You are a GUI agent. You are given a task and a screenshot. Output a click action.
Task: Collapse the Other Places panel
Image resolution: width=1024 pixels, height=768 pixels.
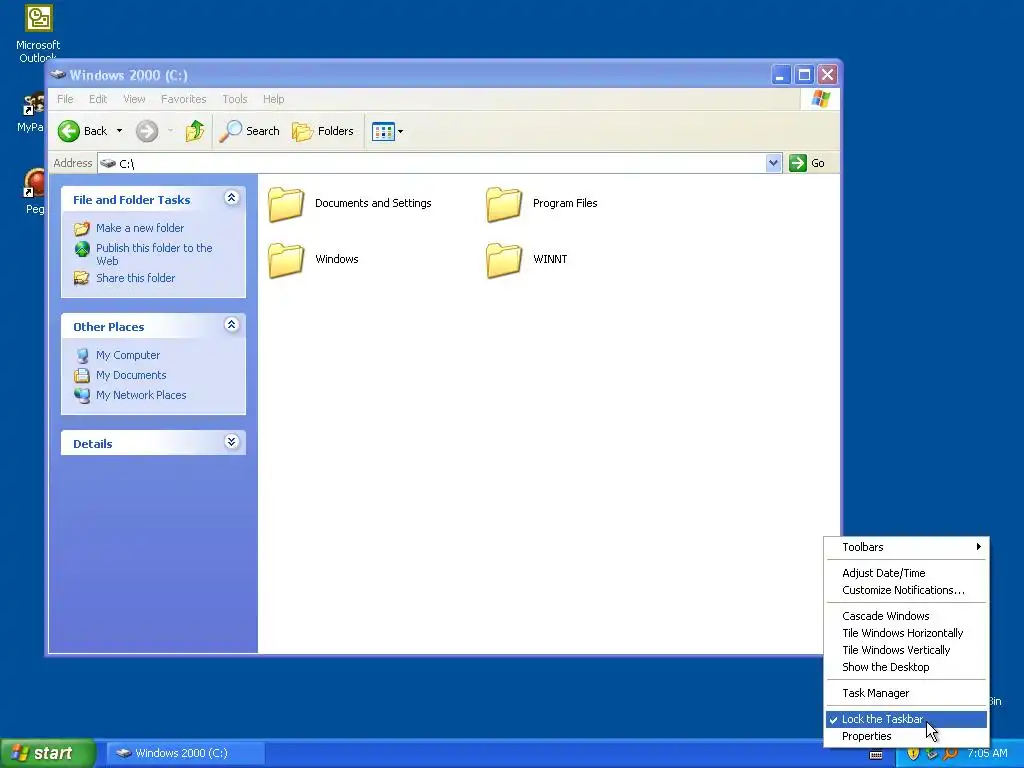coord(231,325)
